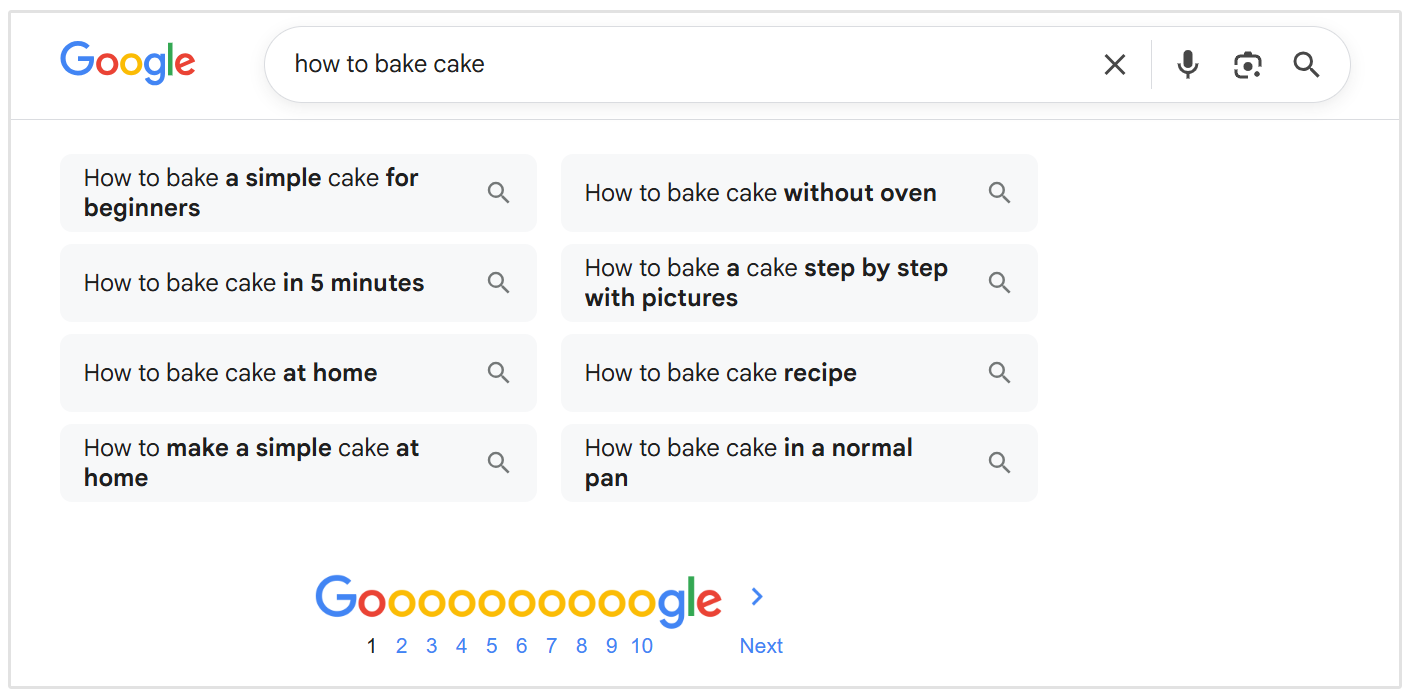This screenshot has width=1410, height=700.
Task: Click the Google logo
Action: pyautogui.click(x=128, y=63)
